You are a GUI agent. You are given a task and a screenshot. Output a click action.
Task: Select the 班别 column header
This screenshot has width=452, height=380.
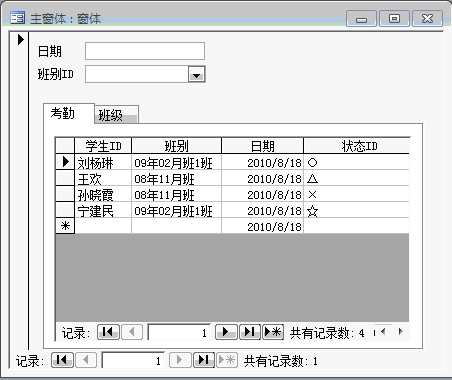(177, 146)
